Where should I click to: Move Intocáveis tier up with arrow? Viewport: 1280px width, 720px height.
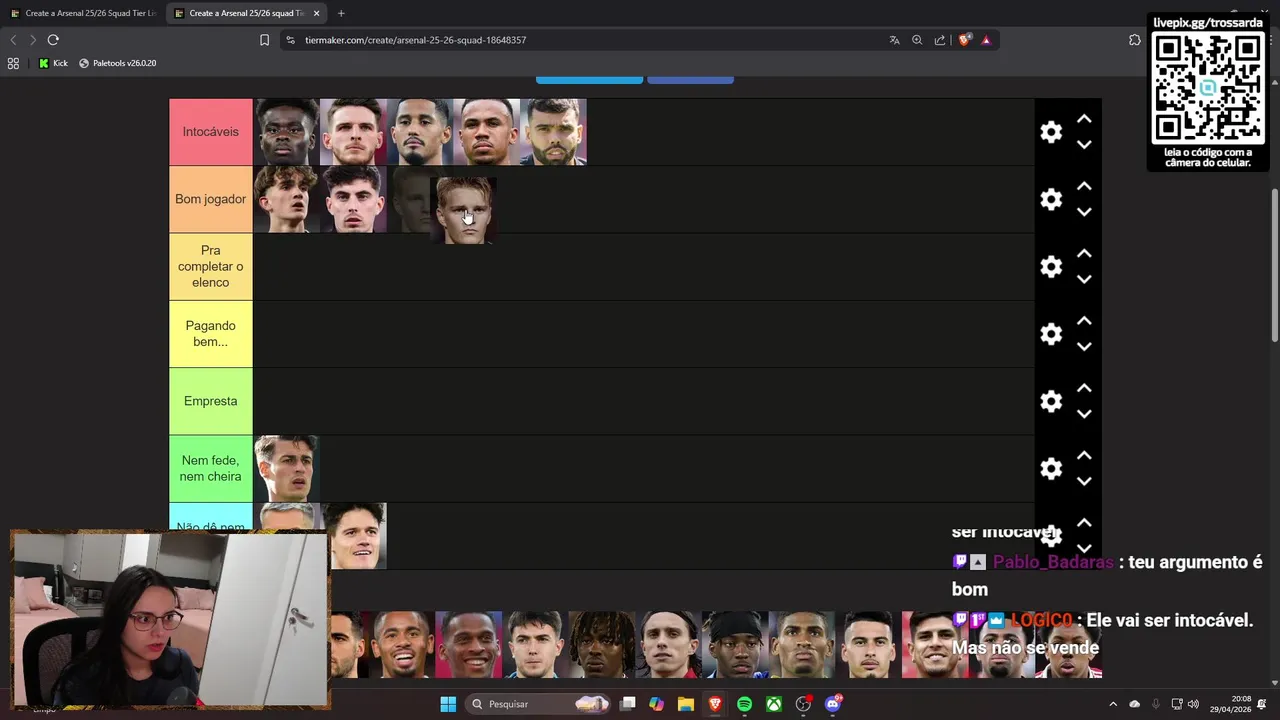click(1084, 119)
